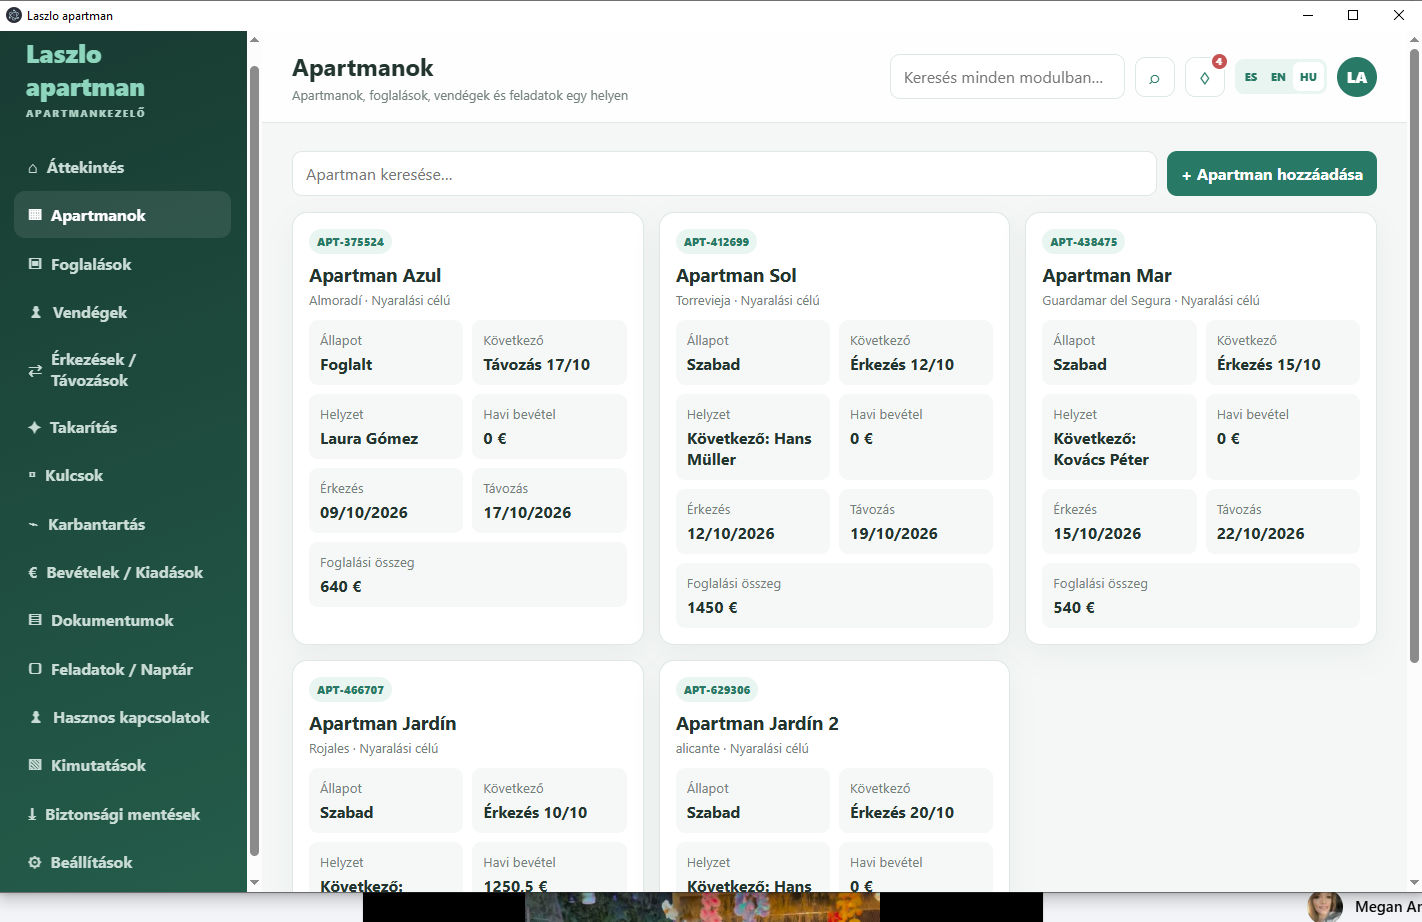1422x922 pixels.
Task: Click the Érkezések / Távozások arrows icon
Action: 35,370
